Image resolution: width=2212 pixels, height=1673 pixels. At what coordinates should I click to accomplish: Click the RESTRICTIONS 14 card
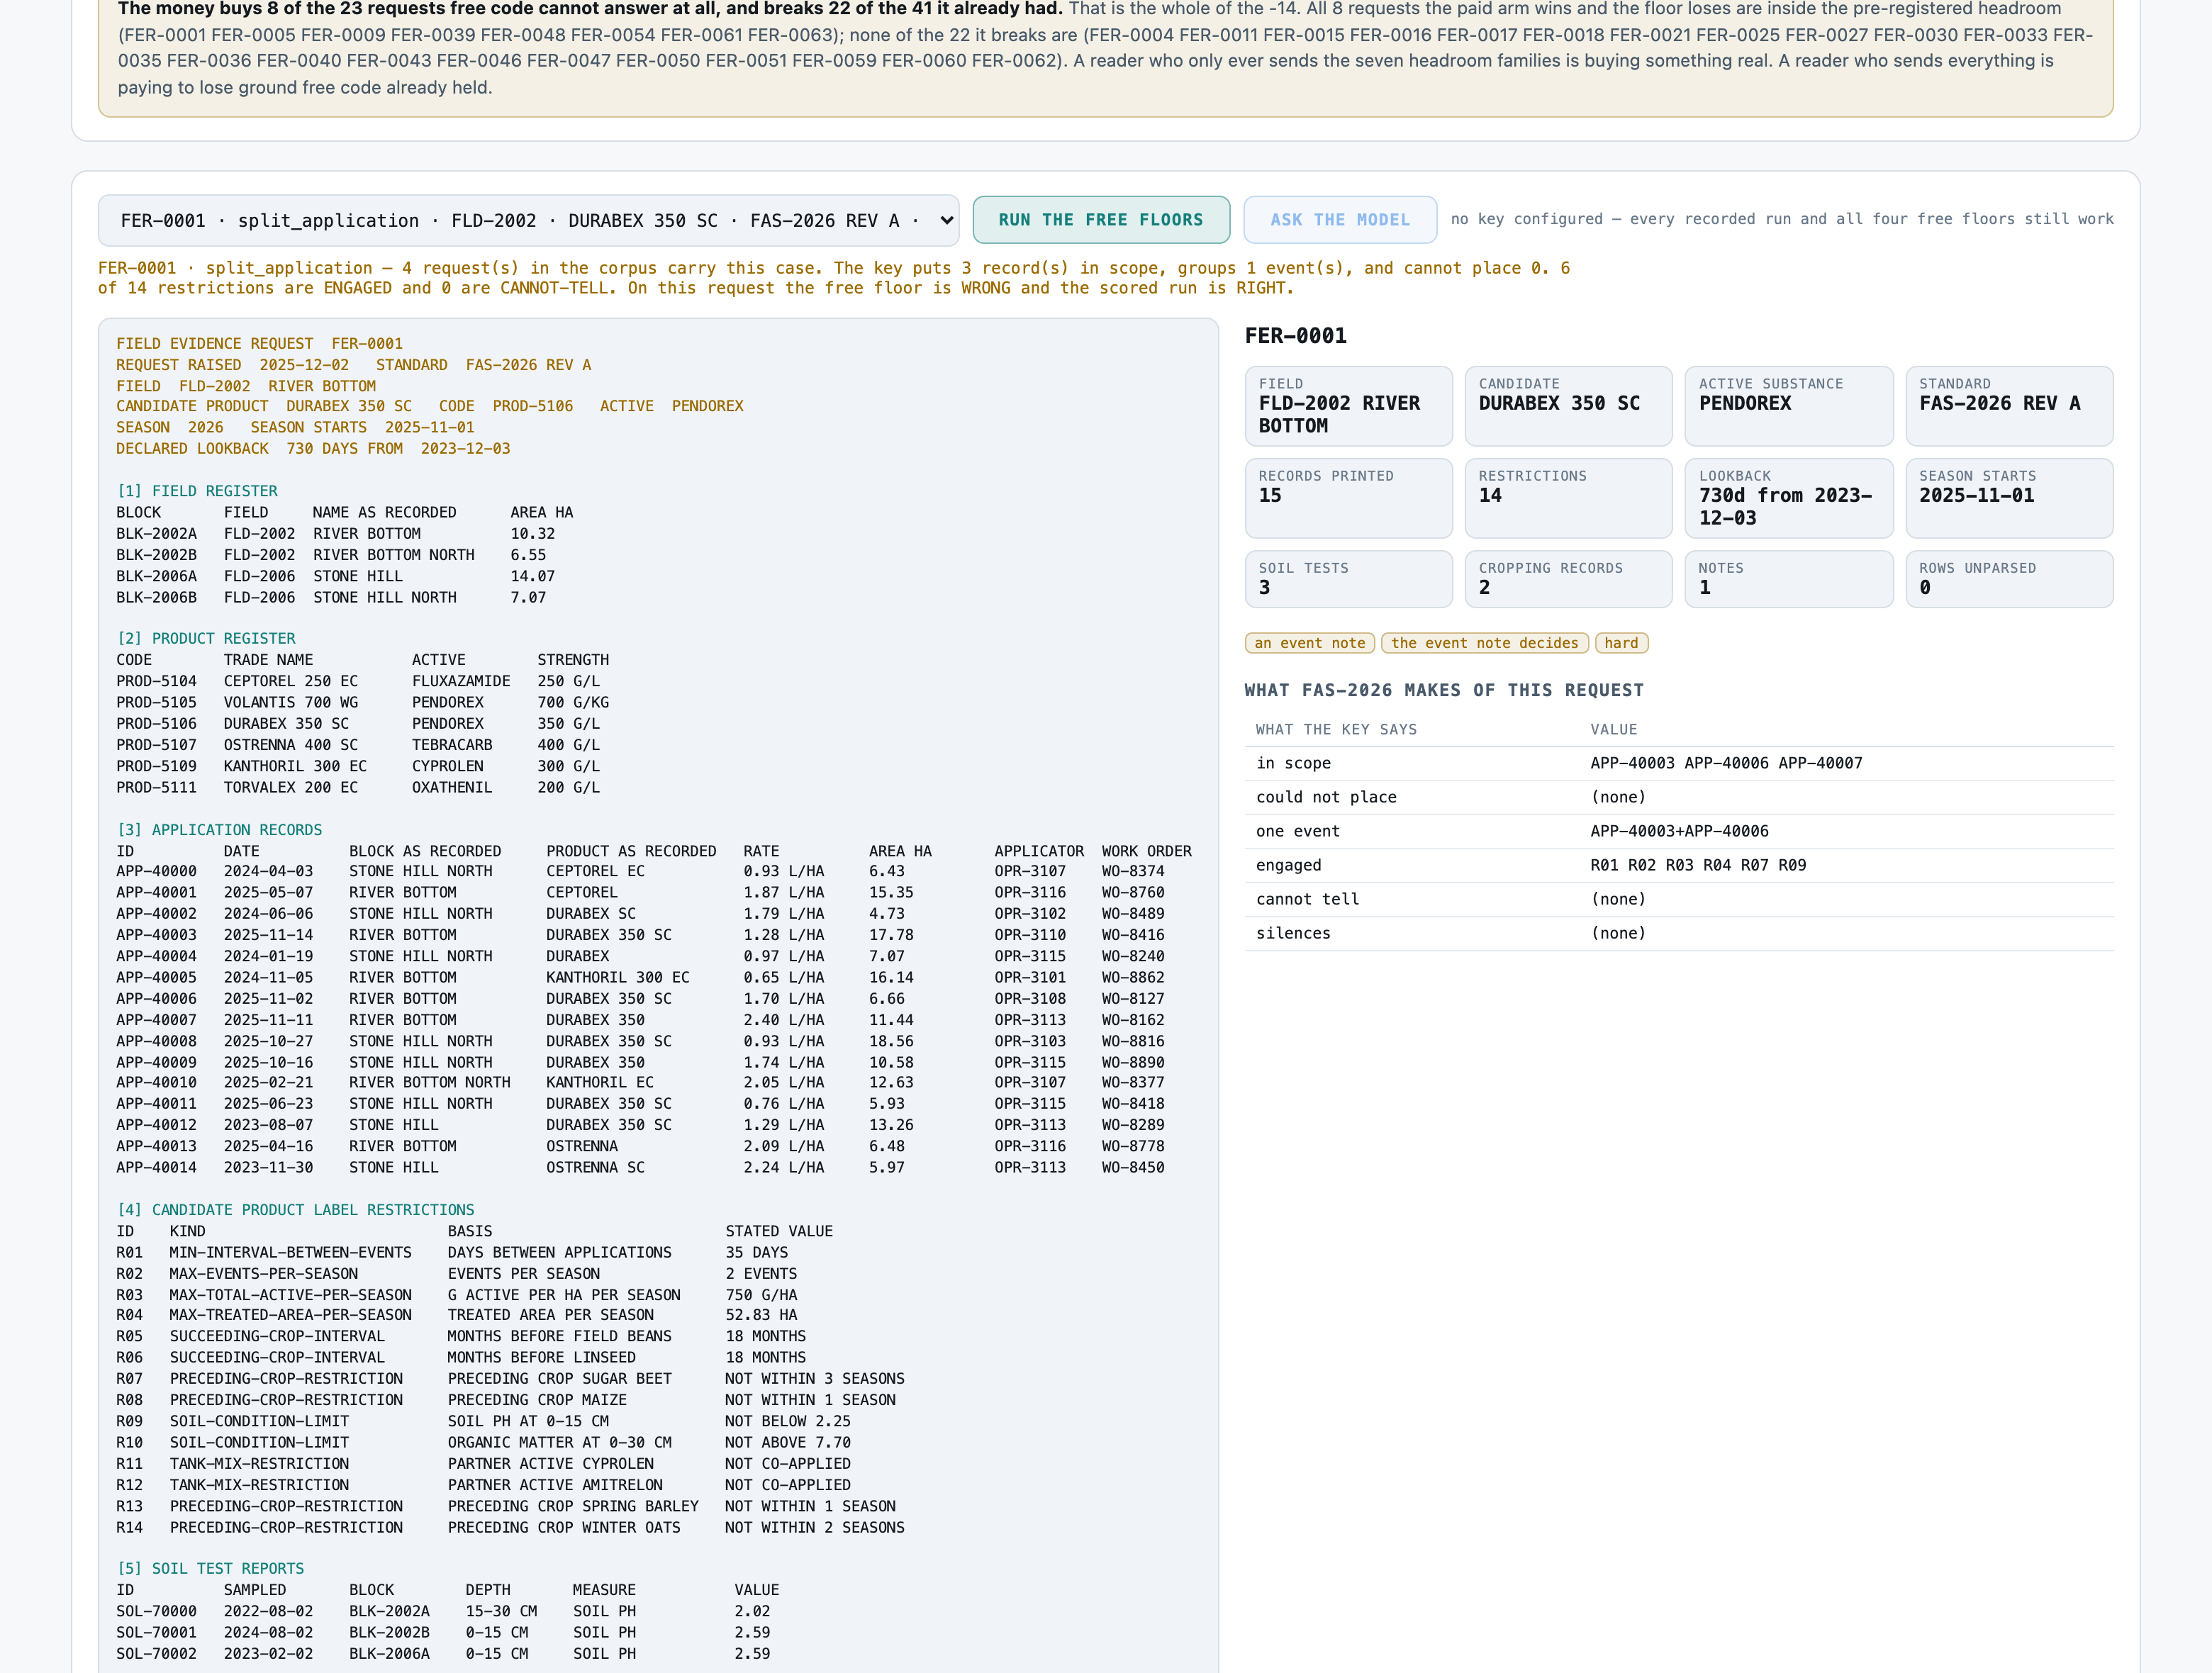coord(1568,498)
